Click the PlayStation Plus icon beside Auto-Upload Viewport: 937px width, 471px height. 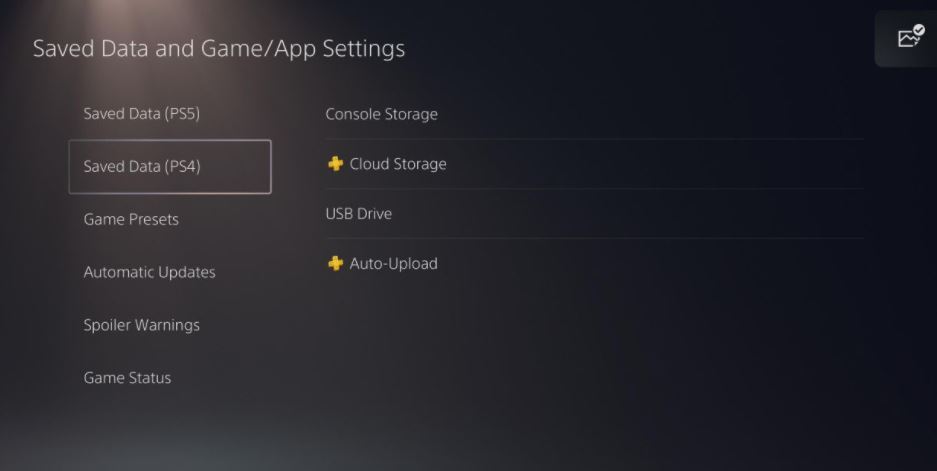tap(335, 264)
